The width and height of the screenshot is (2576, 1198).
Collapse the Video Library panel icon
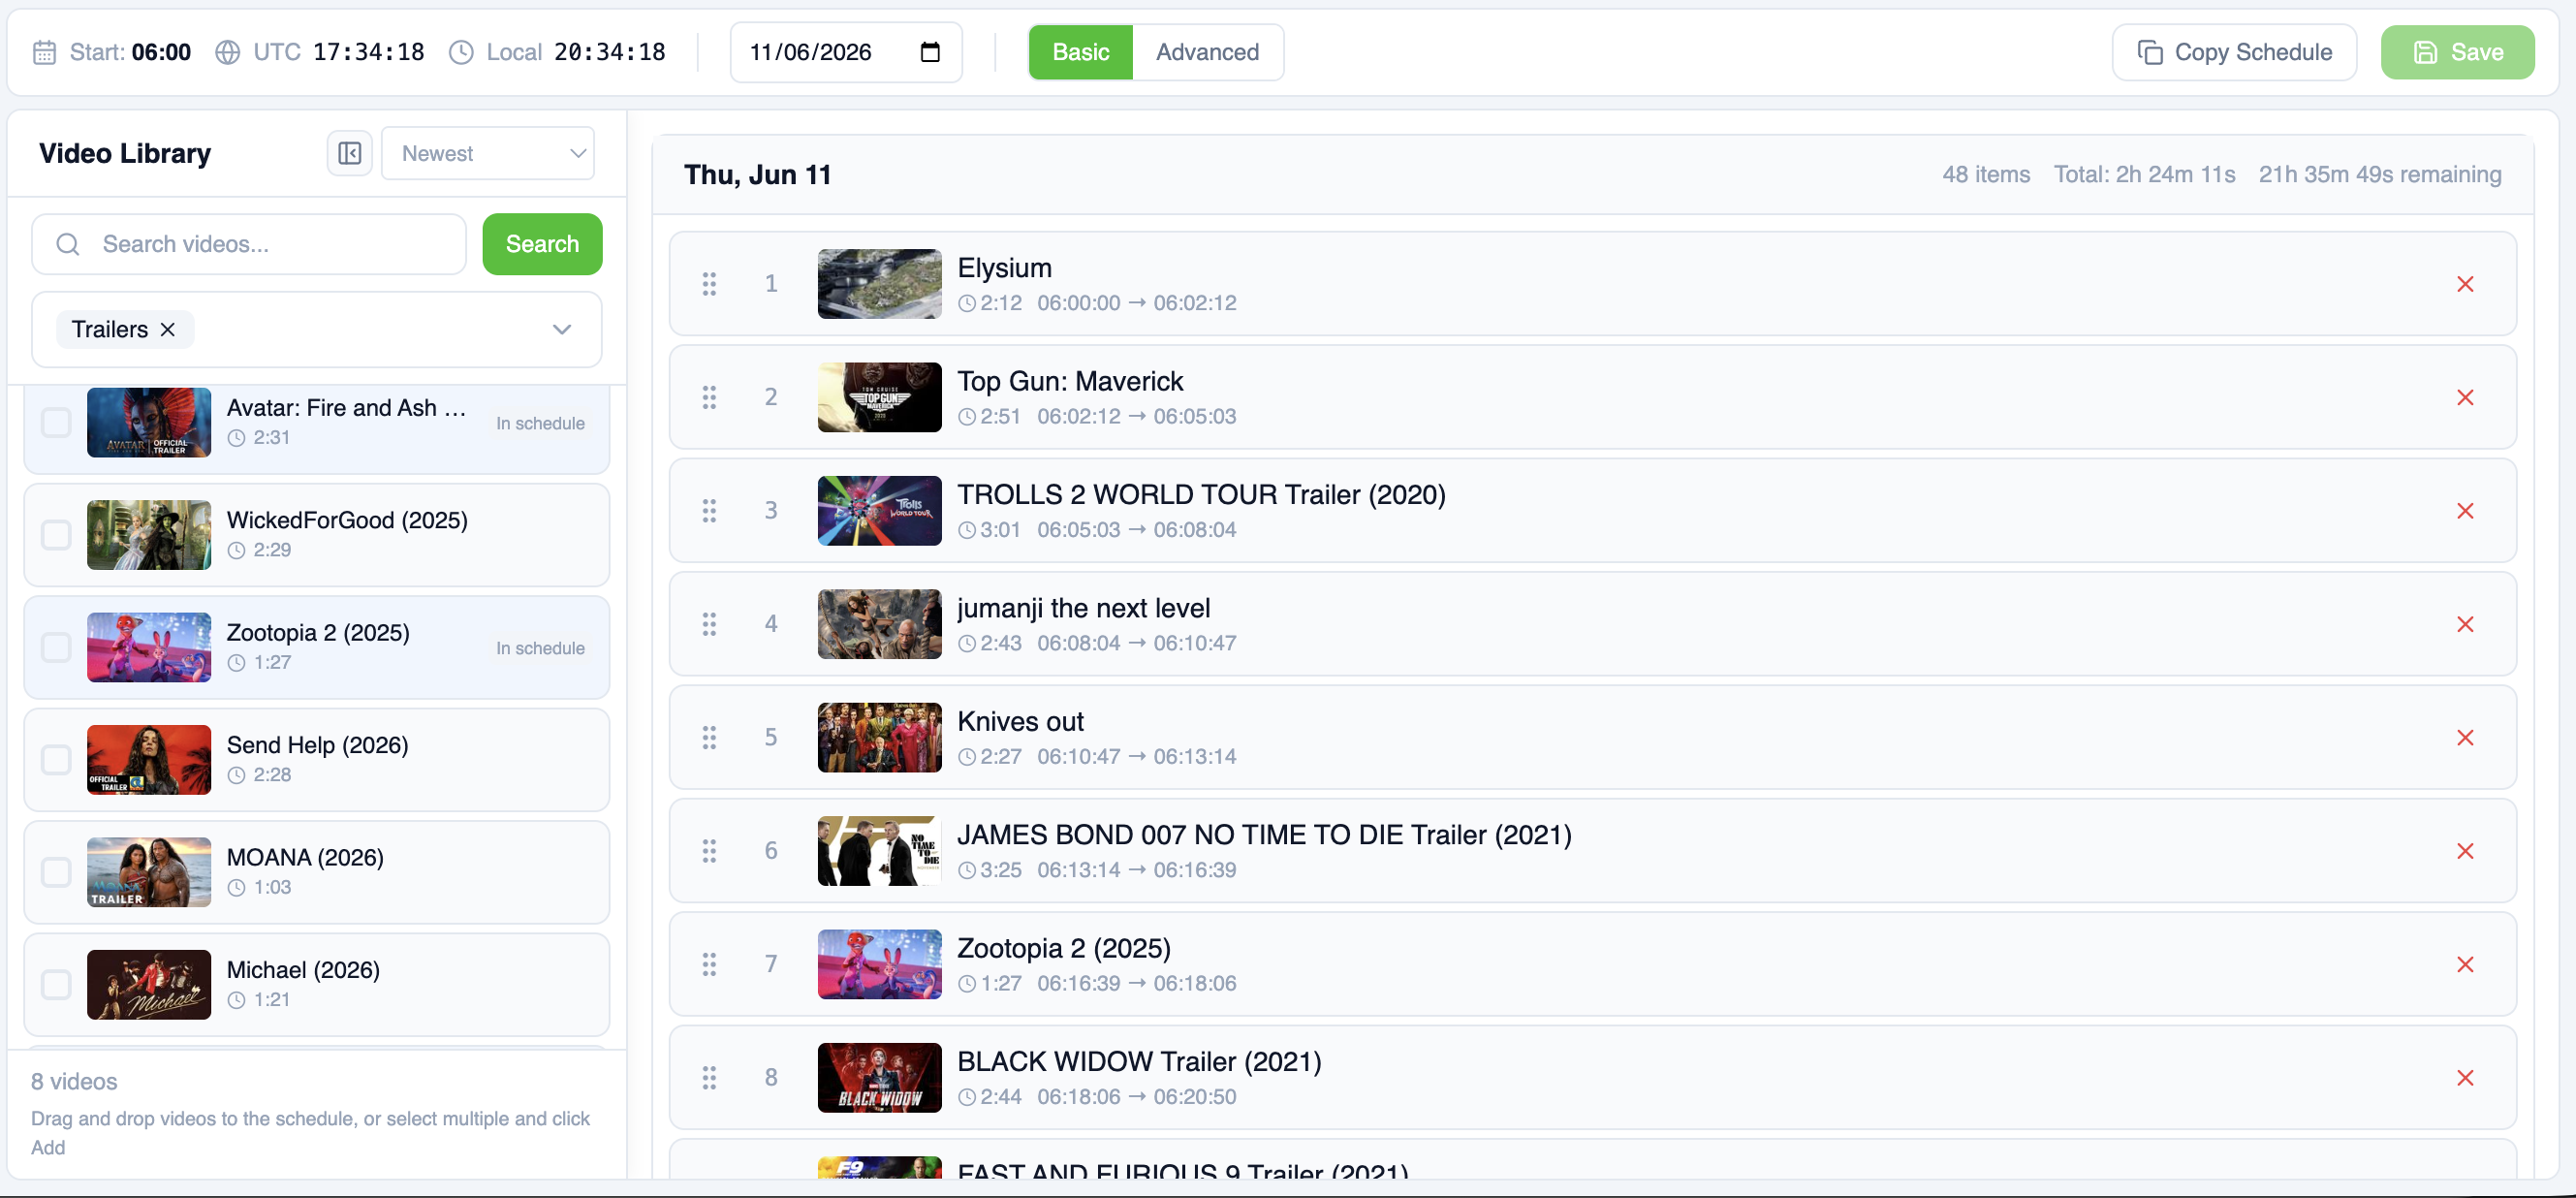(x=349, y=153)
